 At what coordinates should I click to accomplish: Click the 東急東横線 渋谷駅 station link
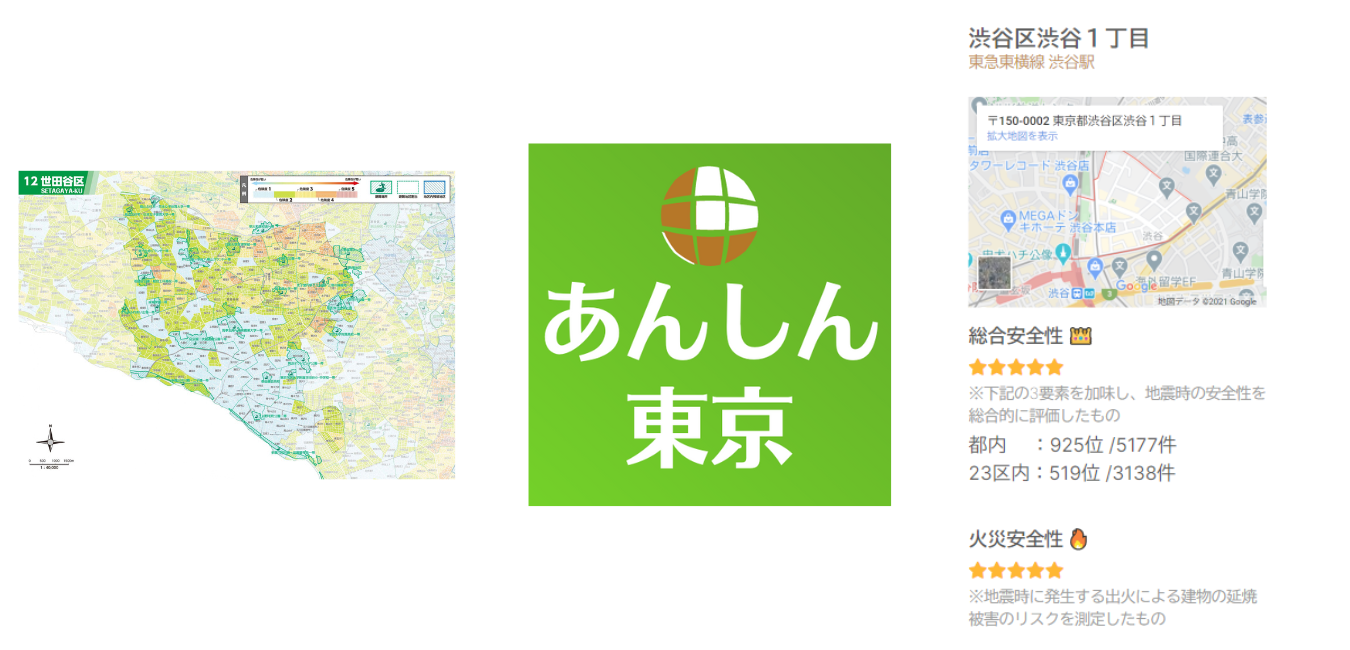point(1031,62)
